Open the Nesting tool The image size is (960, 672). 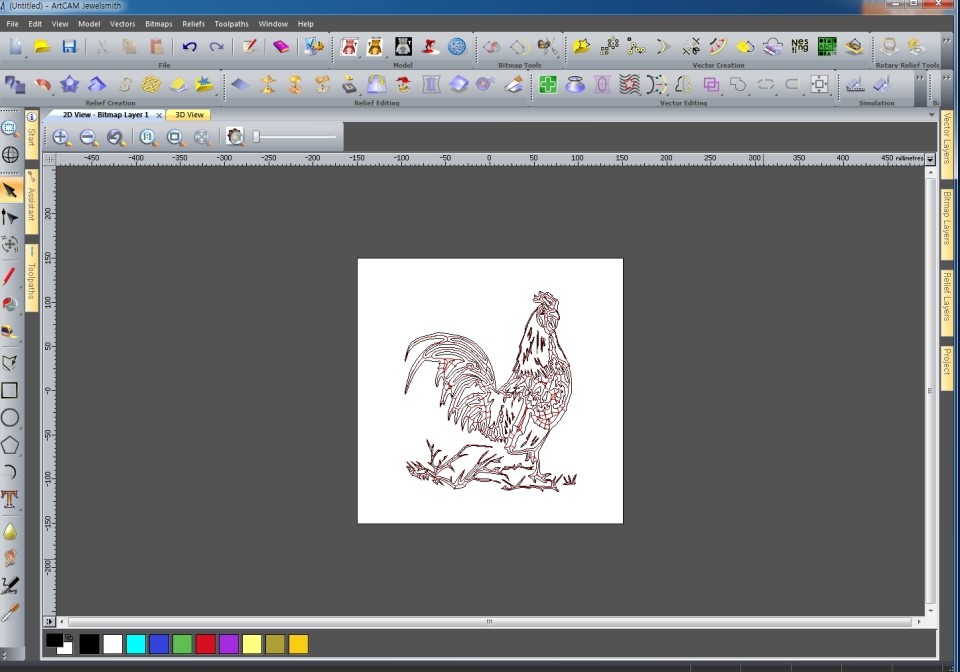click(800, 47)
